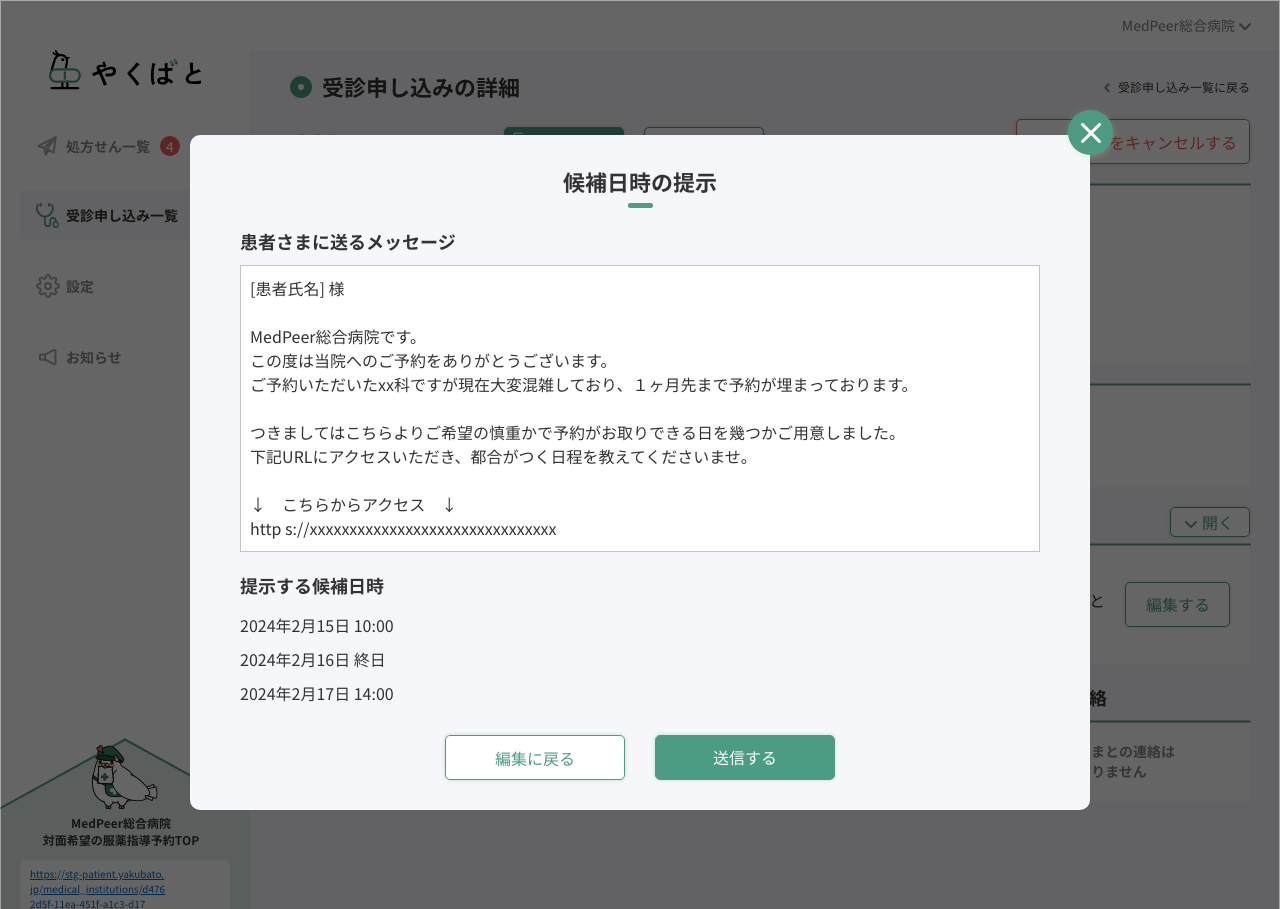Click the 候補日時の提示 dialog title
The height and width of the screenshot is (909, 1280).
coord(640,183)
